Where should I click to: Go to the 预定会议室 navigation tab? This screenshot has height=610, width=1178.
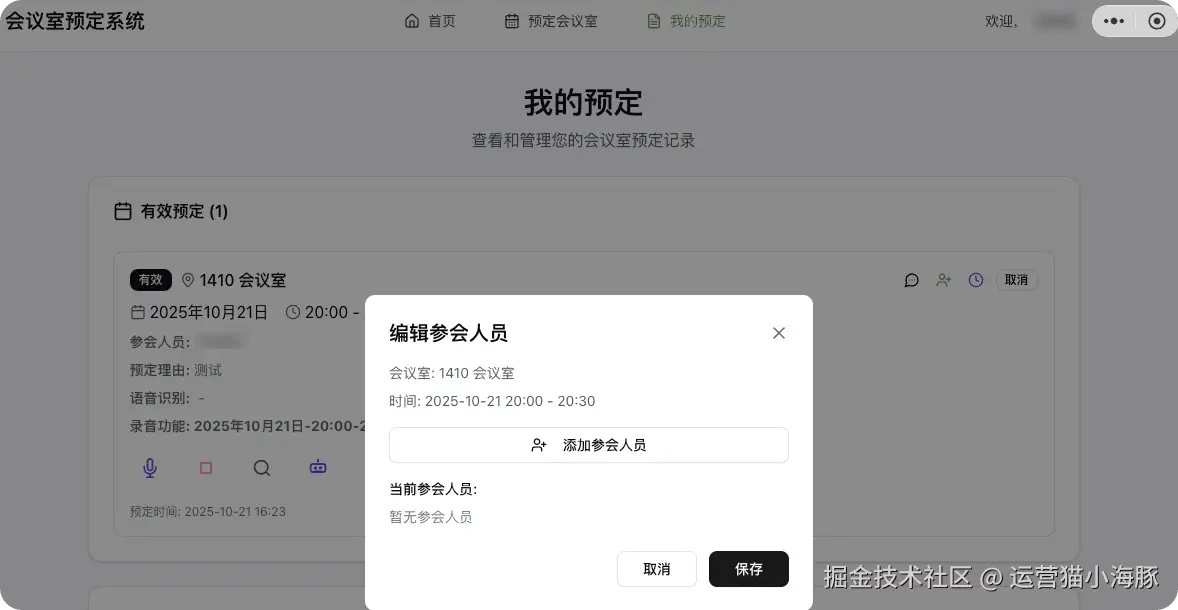(x=551, y=21)
